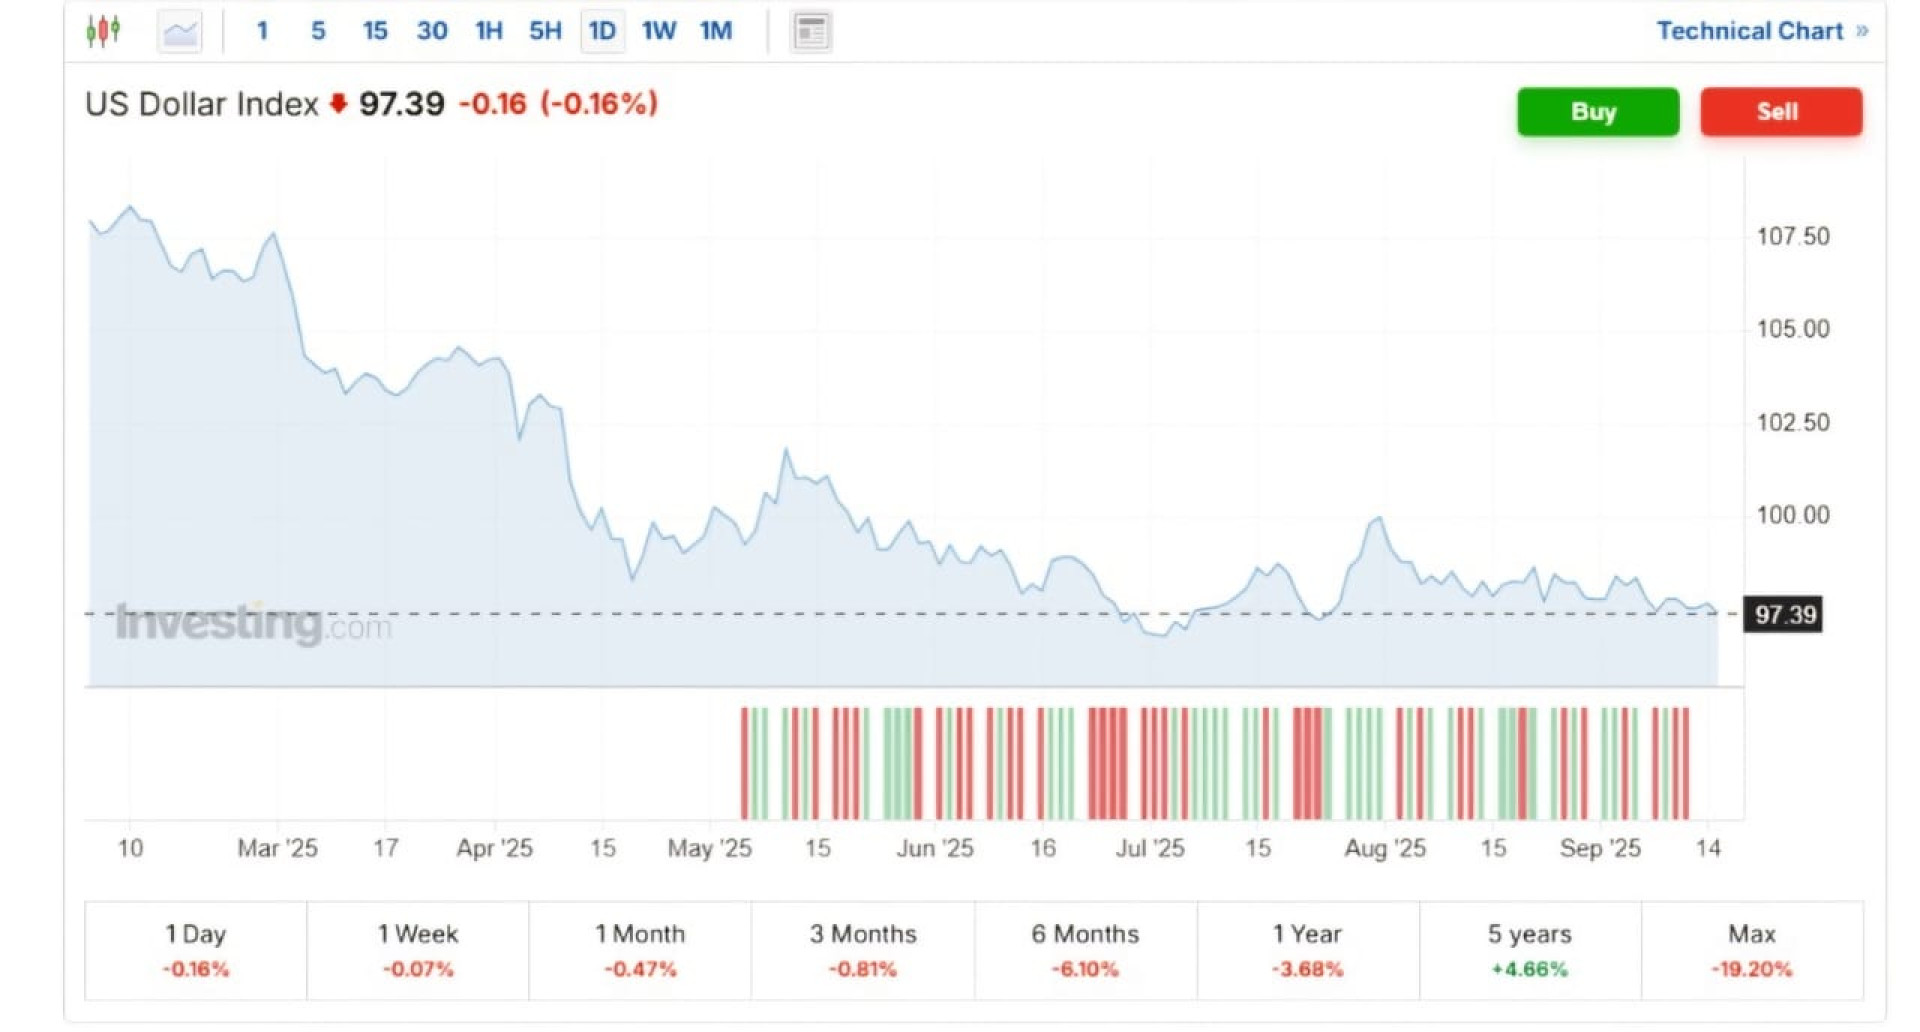Select the area chart icon
The width and height of the screenshot is (1920, 1032).
click(180, 31)
